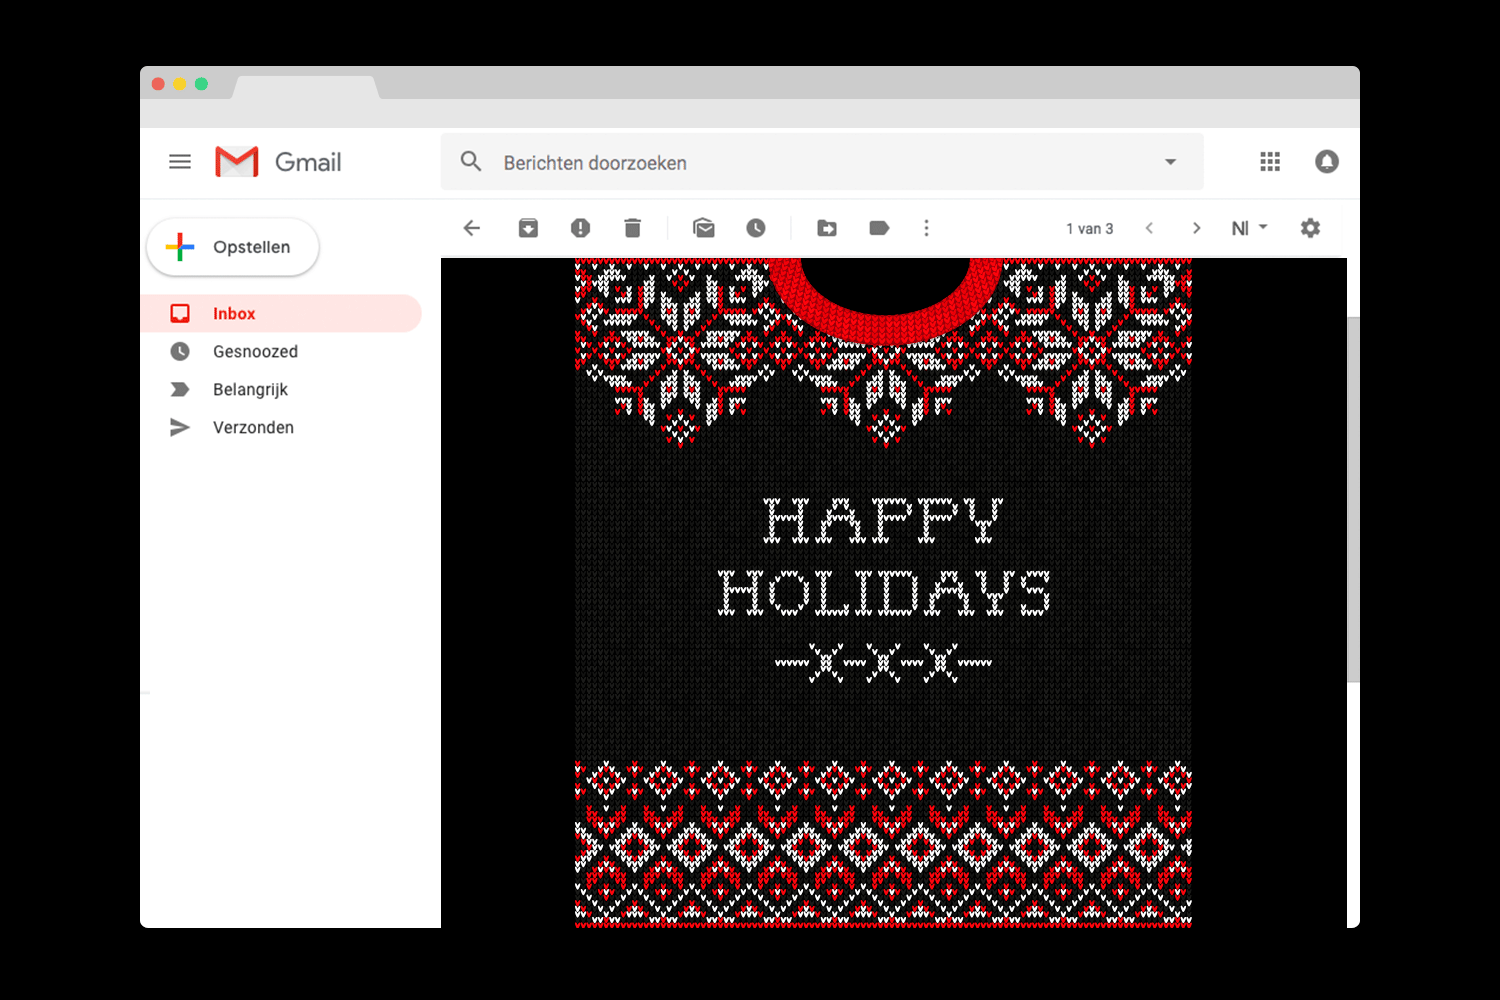Open the main hamburger menu
1500x1000 pixels.
click(x=180, y=162)
